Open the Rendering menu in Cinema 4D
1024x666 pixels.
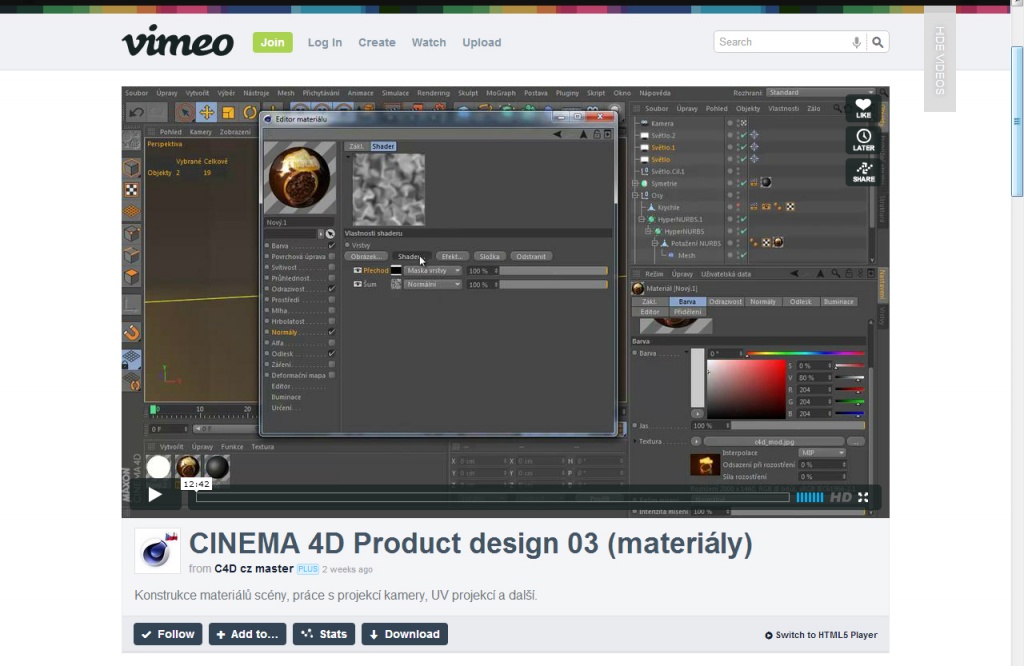click(433, 93)
